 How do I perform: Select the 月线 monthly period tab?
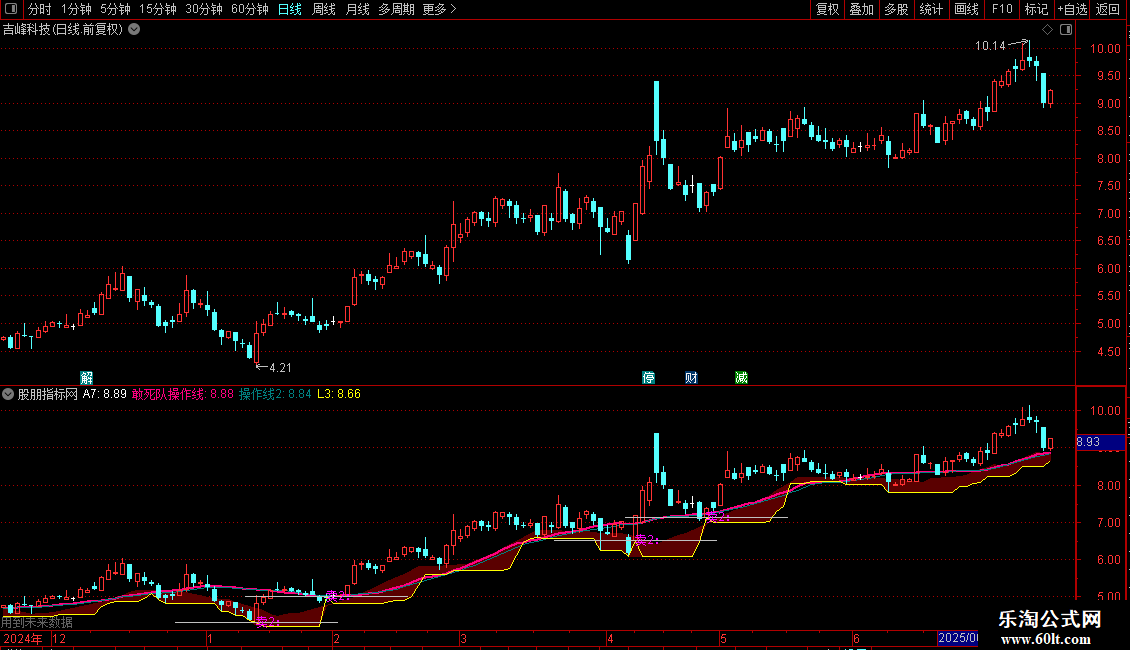(x=357, y=9)
